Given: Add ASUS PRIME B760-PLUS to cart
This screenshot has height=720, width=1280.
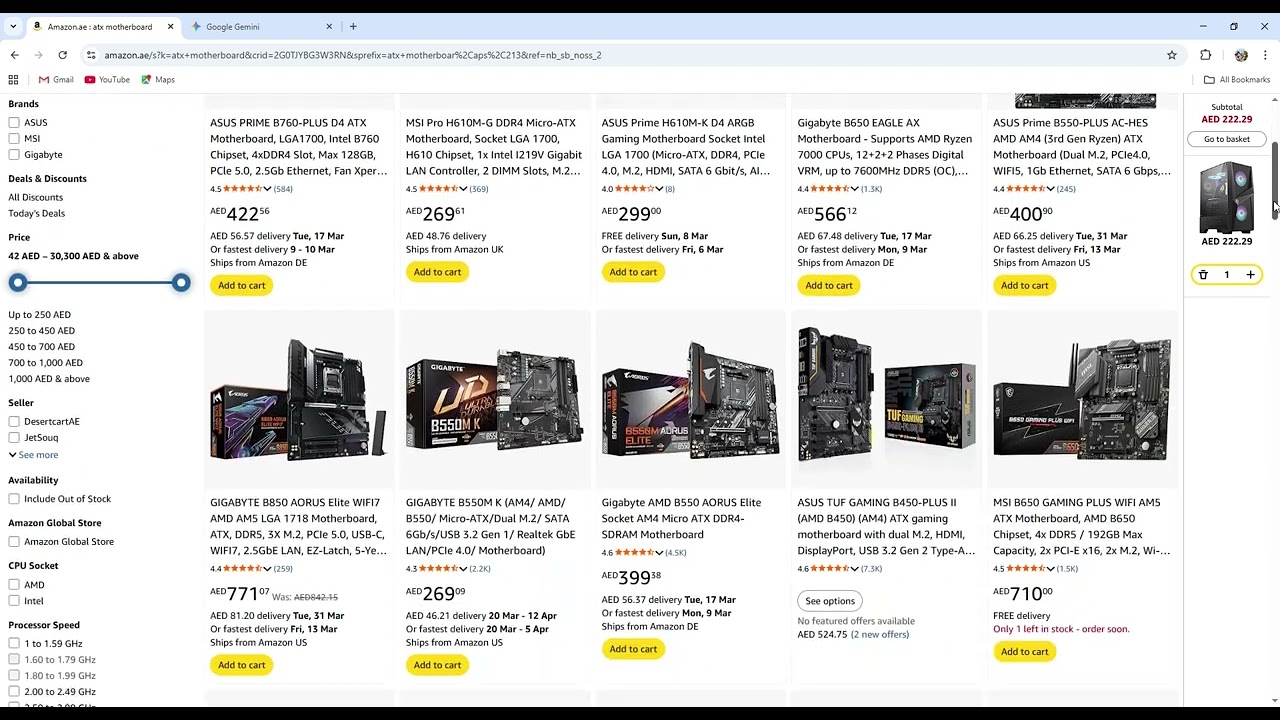Looking at the screenshot, I should tap(242, 285).
